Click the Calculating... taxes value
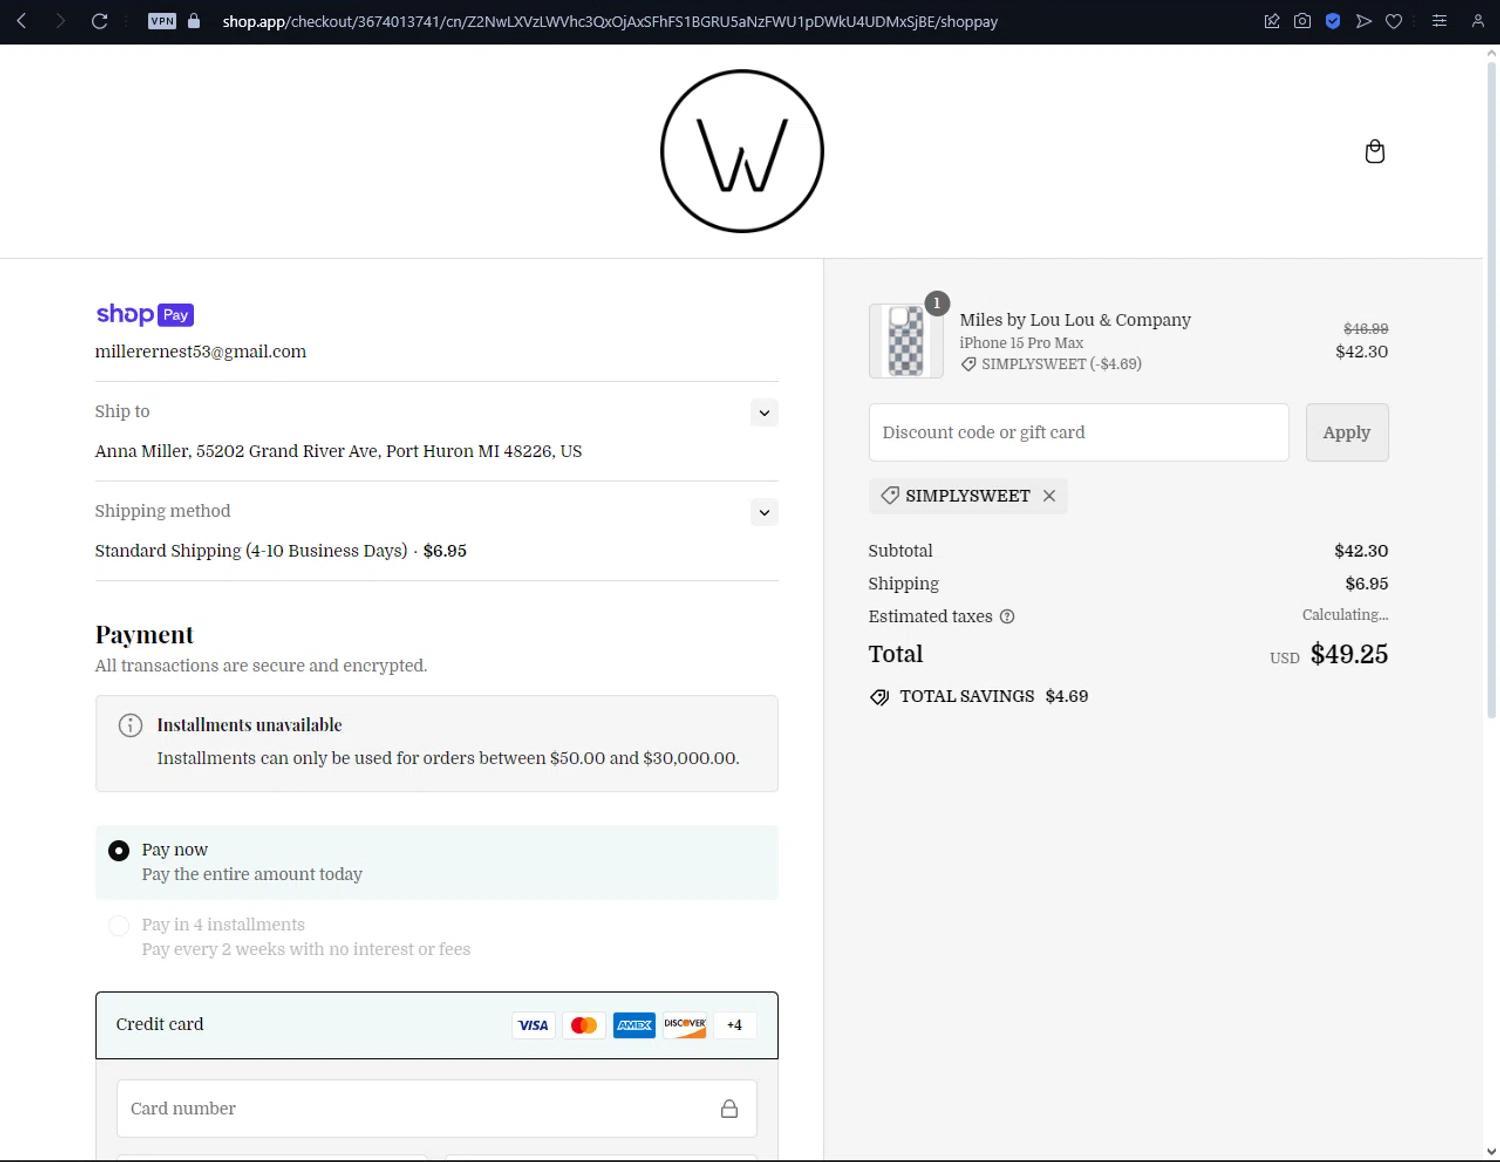The width and height of the screenshot is (1500, 1162). pyautogui.click(x=1345, y=615)
